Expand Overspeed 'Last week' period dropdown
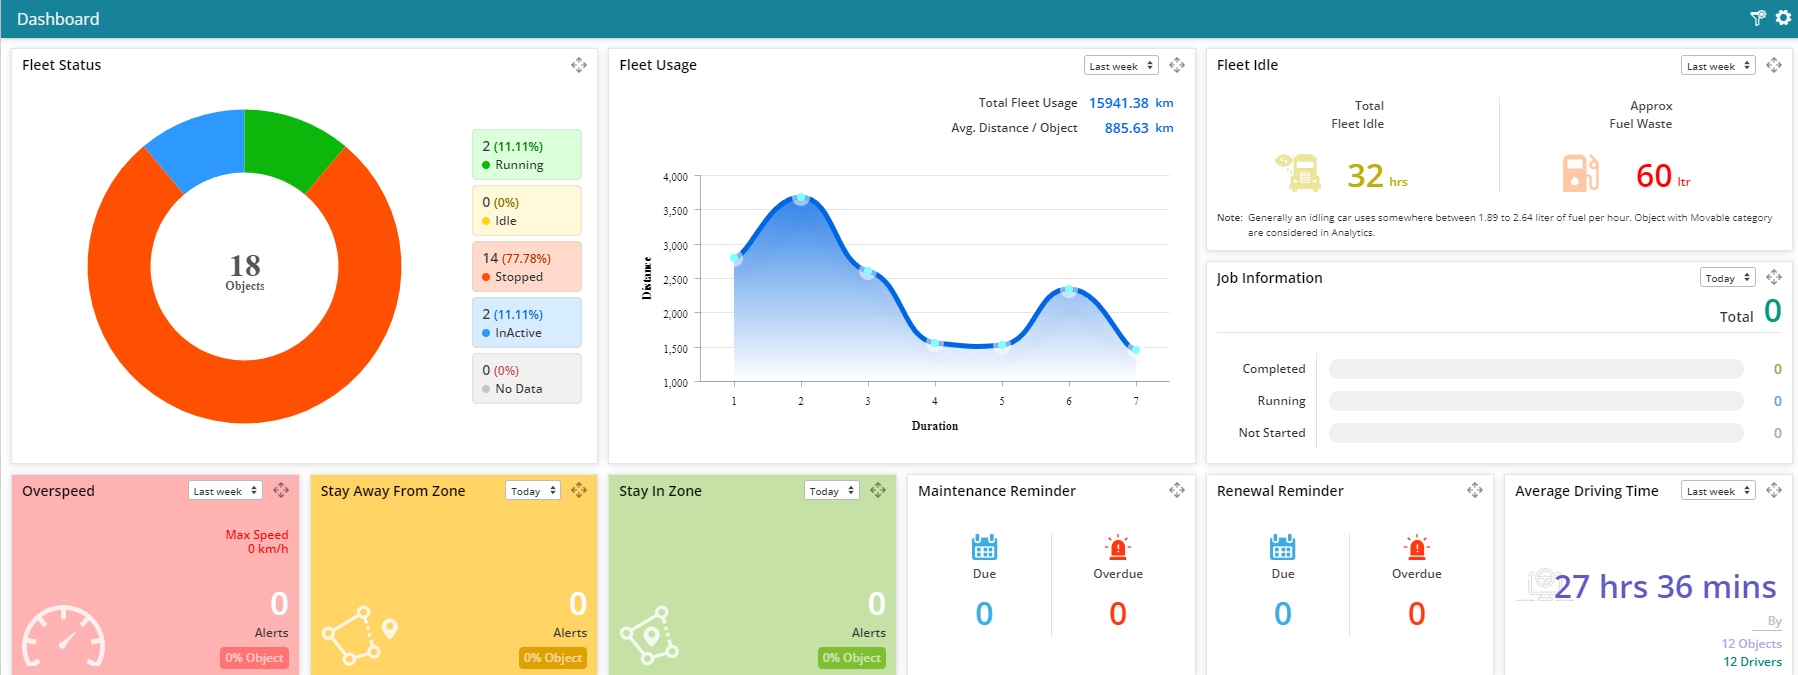This screenshot has width=1798, height=675. click(225, 491)
